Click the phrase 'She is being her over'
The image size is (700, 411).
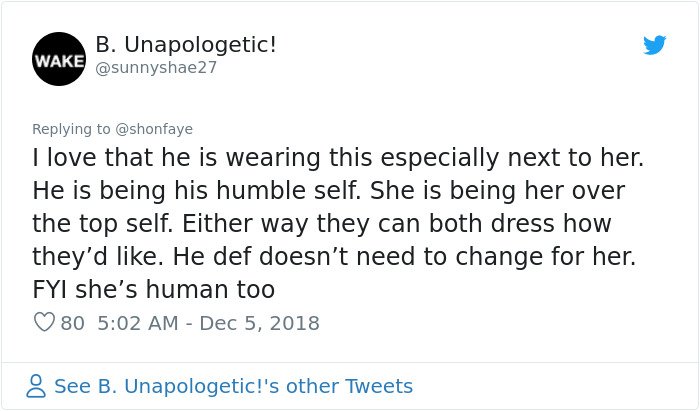(497, 191)
